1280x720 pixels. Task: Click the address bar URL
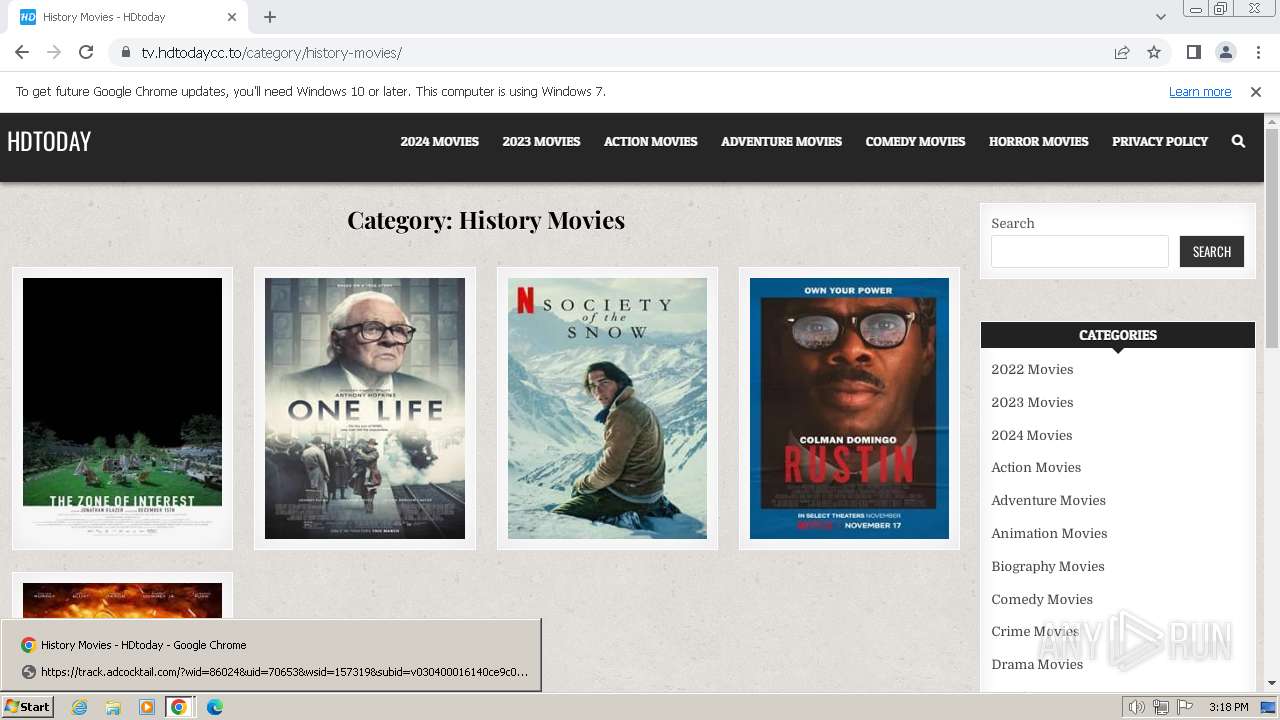[x=272, y=53]
